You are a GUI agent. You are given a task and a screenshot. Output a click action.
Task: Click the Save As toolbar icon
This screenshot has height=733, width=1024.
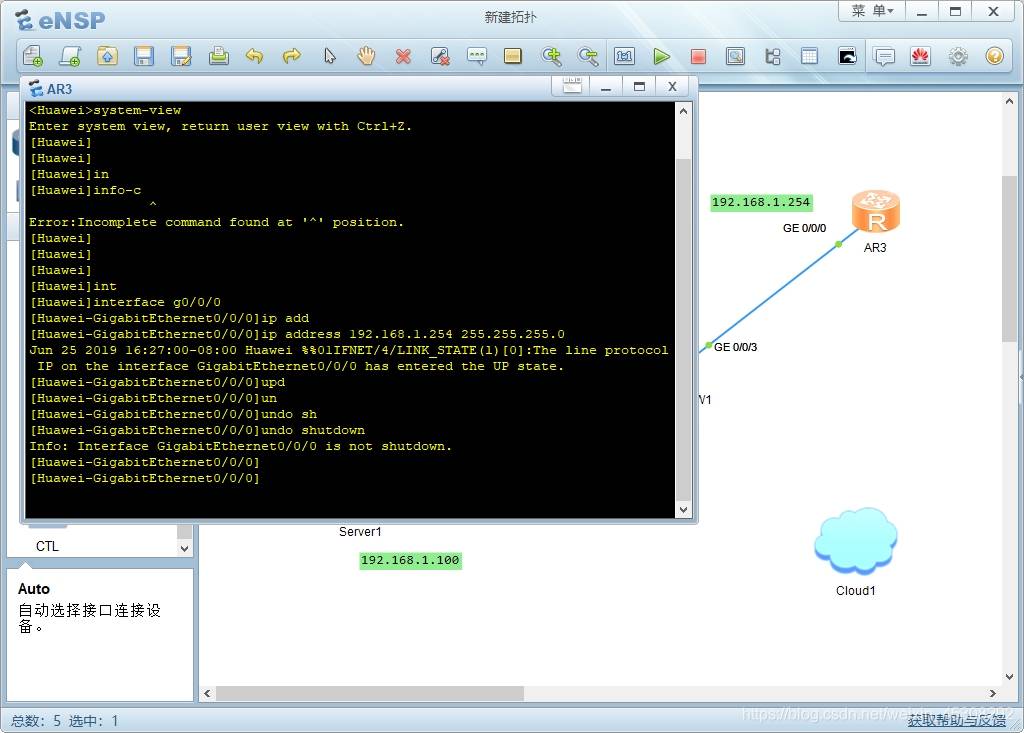[181, 56]
